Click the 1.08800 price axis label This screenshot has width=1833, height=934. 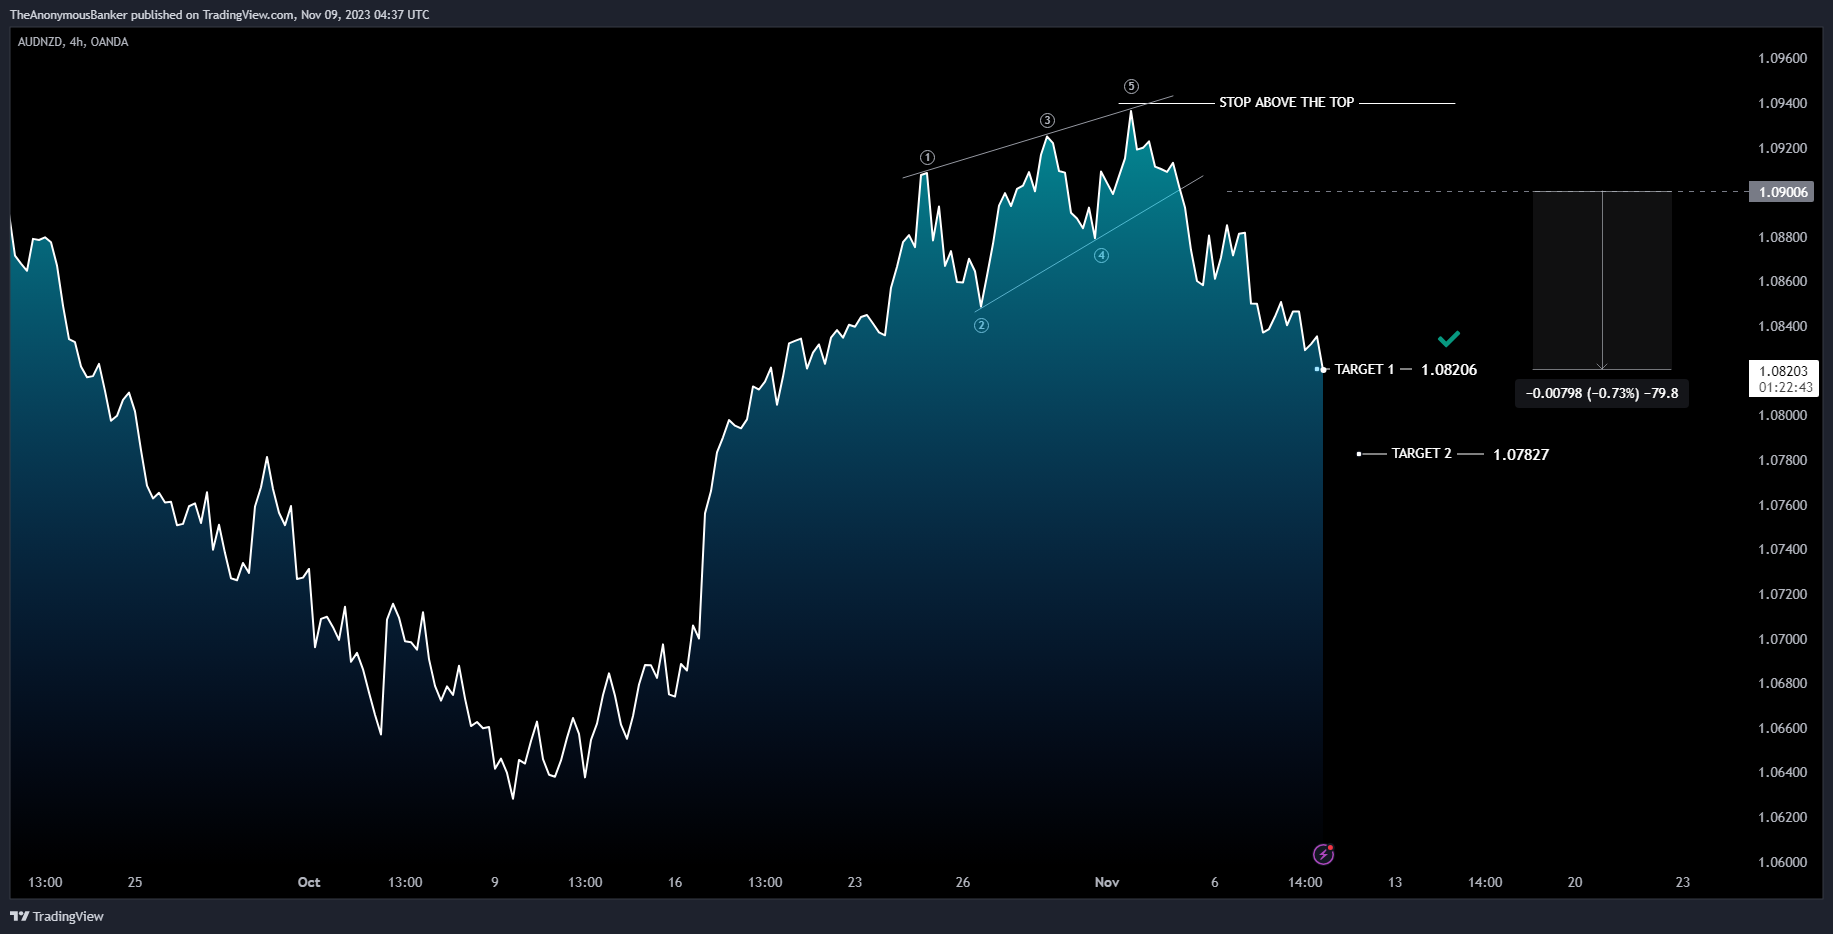tap(1782, 237)
